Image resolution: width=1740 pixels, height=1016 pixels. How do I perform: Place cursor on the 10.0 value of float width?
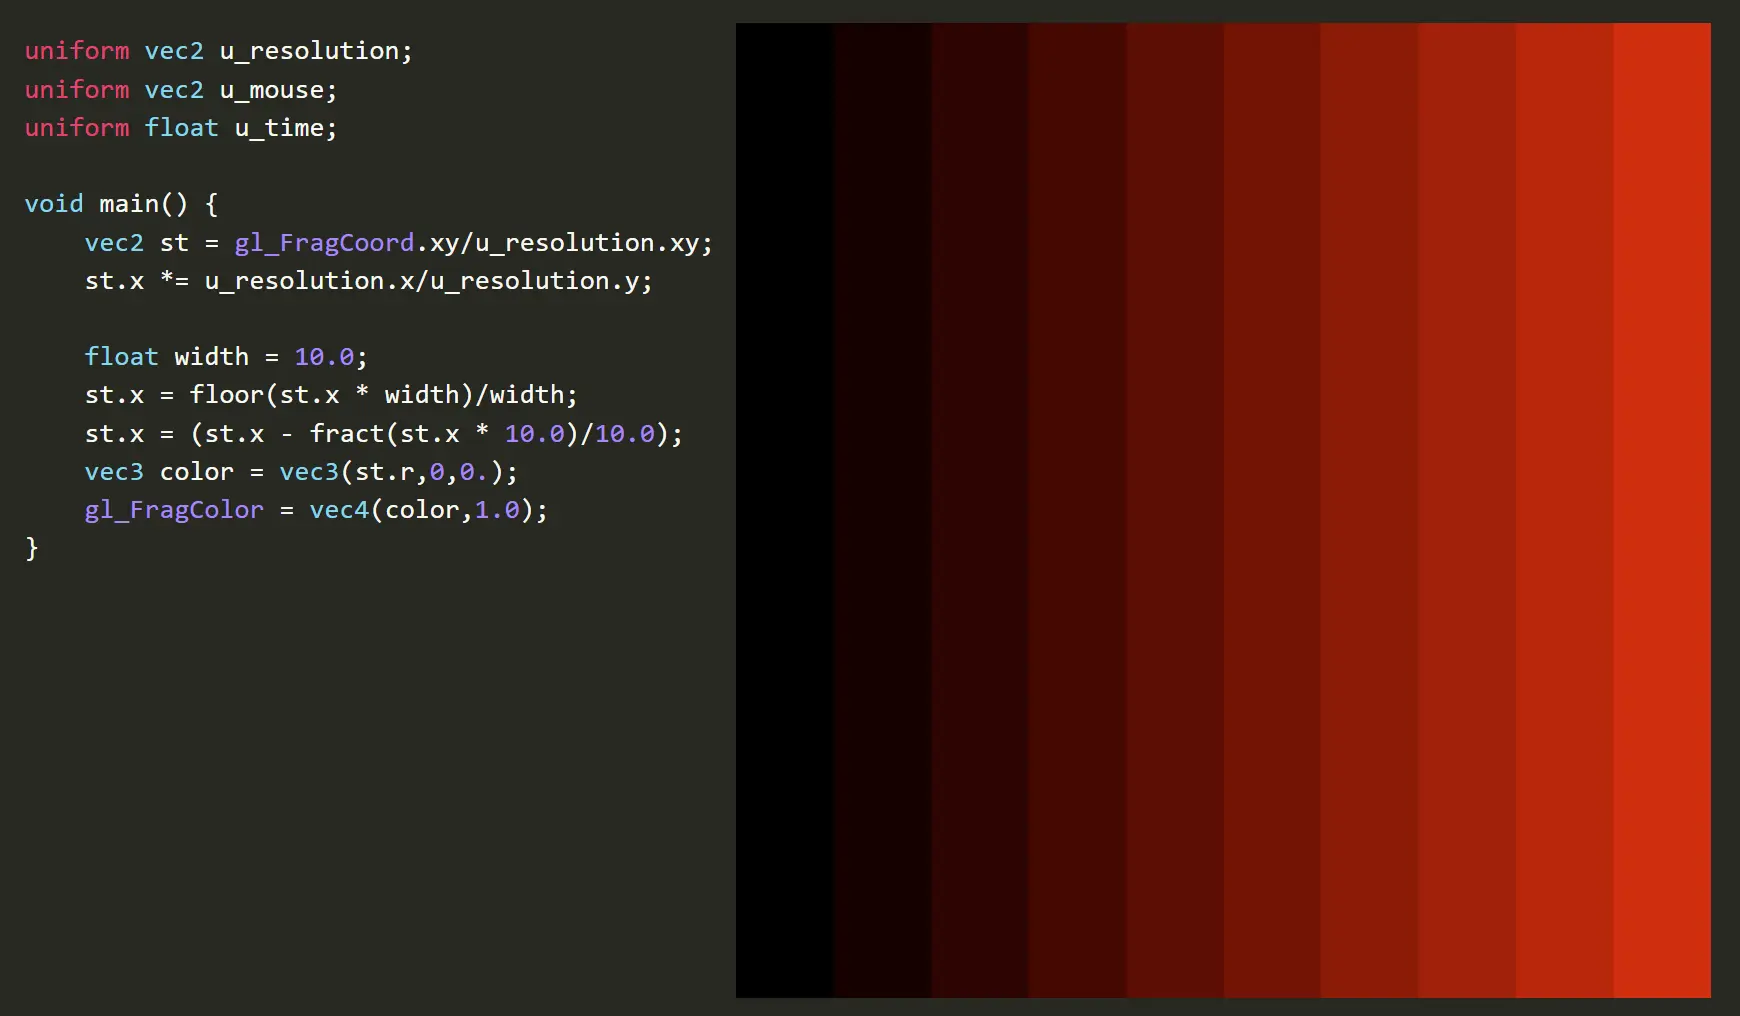coord(324,357)
